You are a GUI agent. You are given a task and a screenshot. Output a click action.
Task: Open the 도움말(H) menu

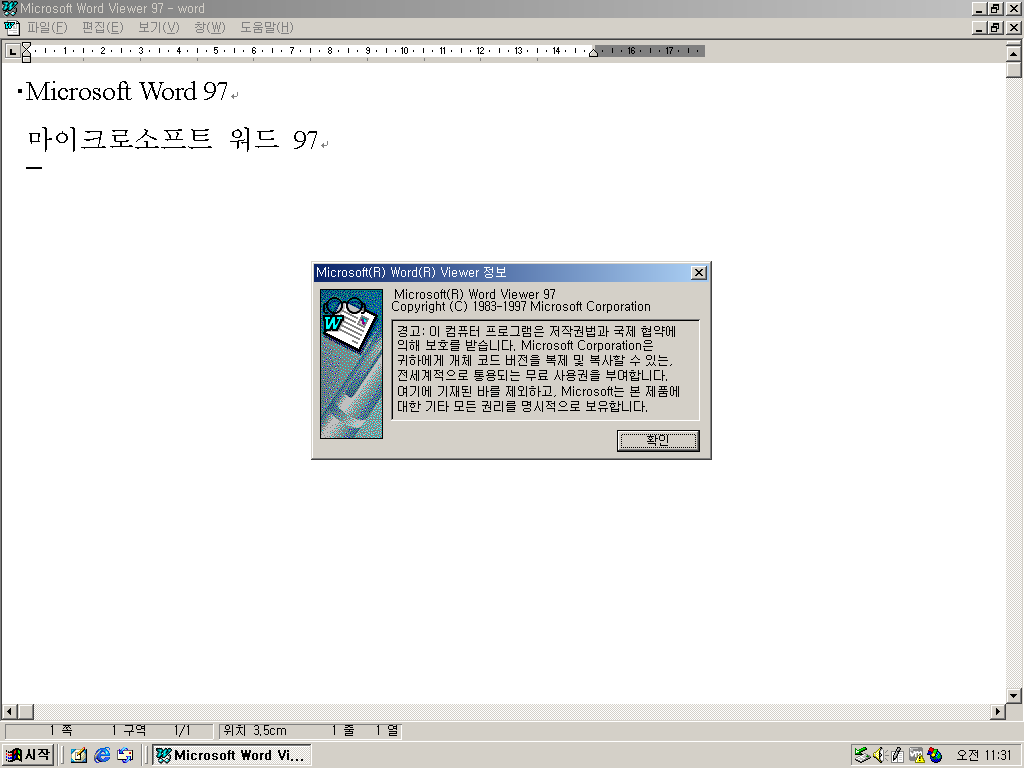tap(267, 27)
